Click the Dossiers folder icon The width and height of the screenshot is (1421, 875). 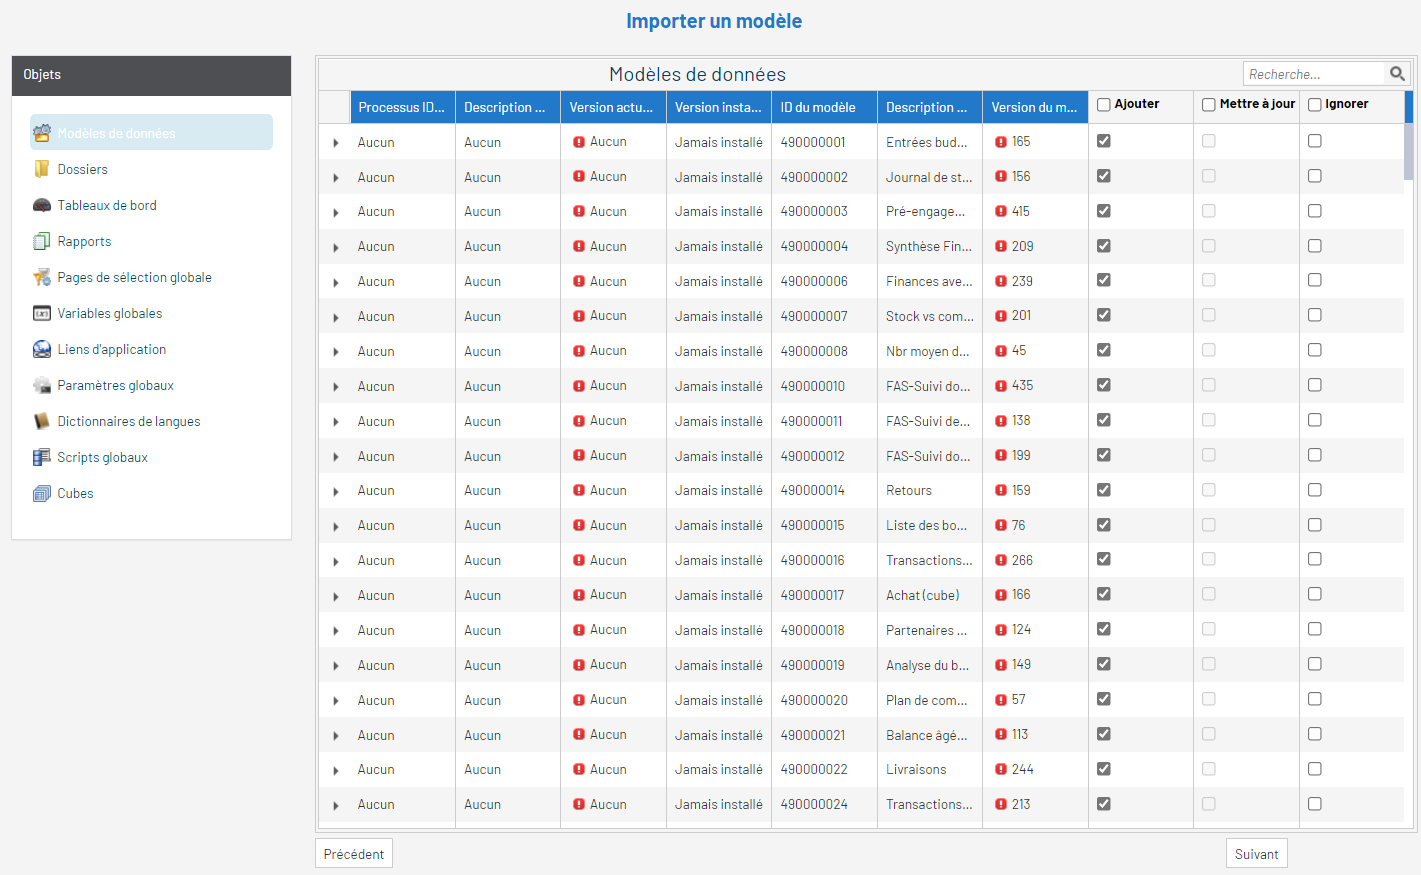(x=42, y=169)
